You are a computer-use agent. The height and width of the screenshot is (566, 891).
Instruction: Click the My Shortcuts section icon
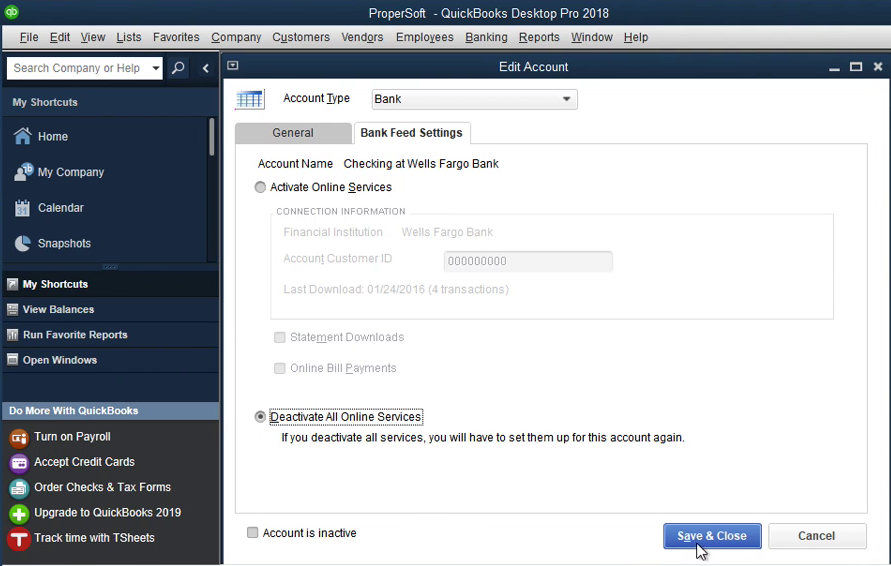[x=12, y=284]
